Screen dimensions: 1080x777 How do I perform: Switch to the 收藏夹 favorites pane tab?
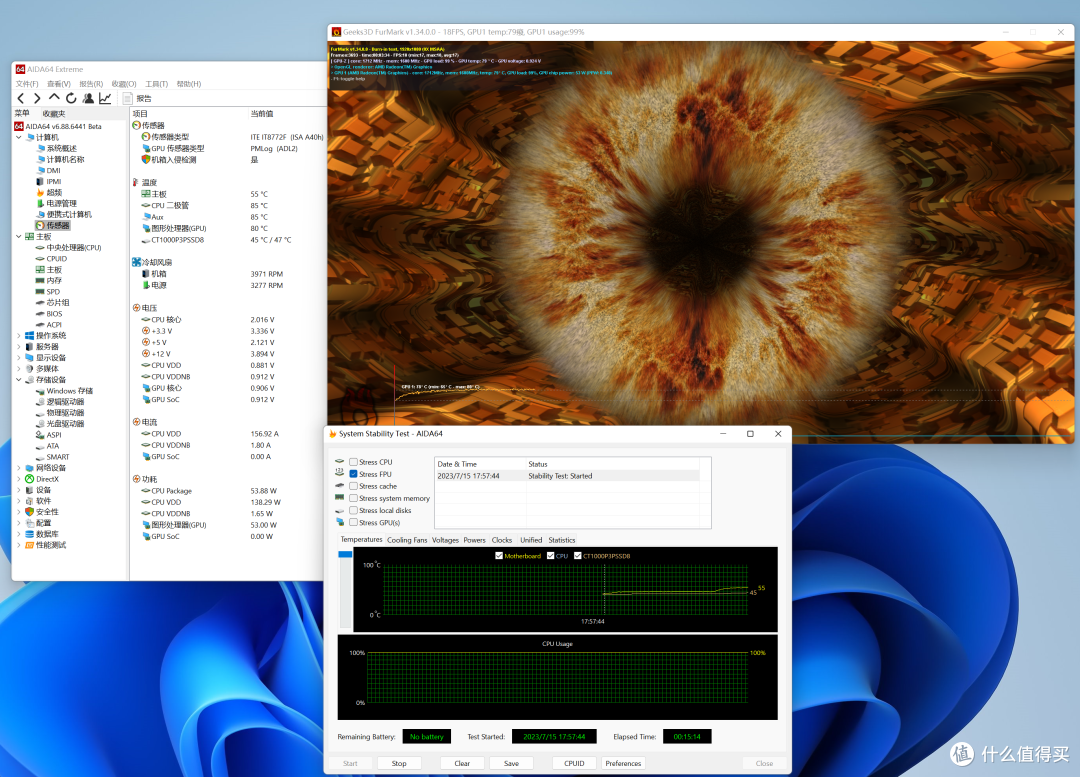click(54, 114)
